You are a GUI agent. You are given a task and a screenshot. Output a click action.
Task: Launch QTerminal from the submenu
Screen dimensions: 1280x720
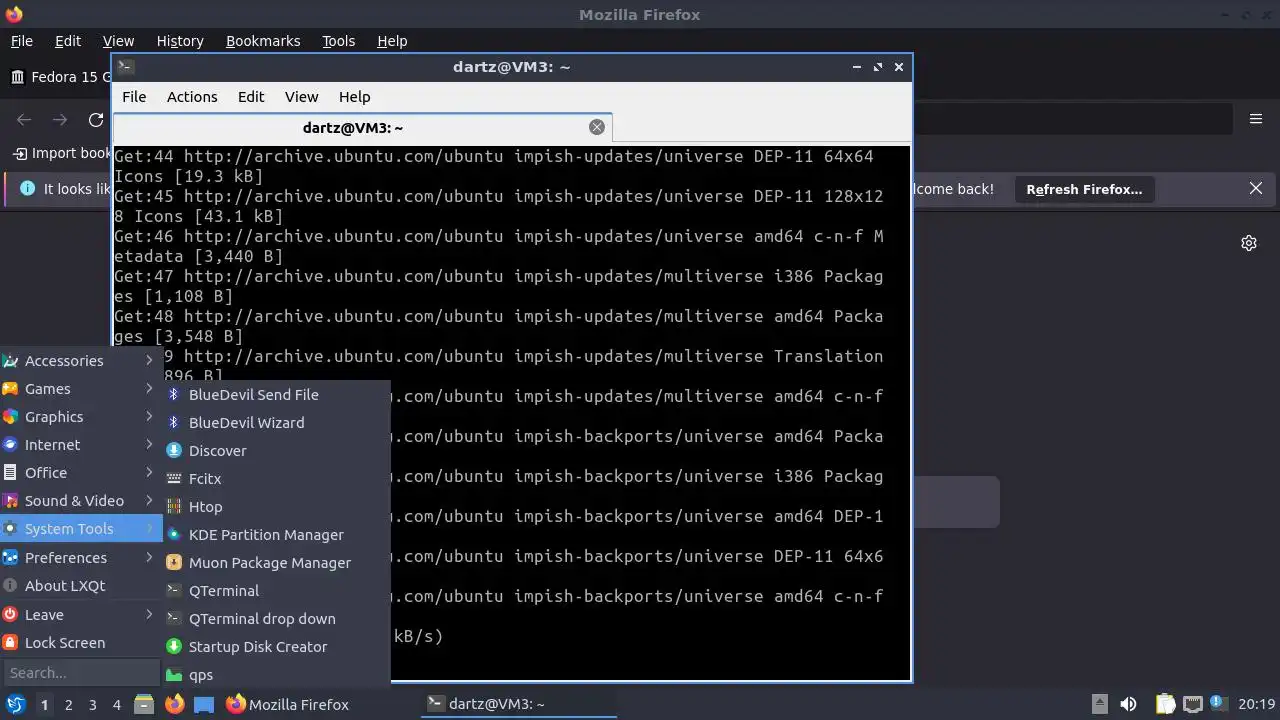(276, 591)
